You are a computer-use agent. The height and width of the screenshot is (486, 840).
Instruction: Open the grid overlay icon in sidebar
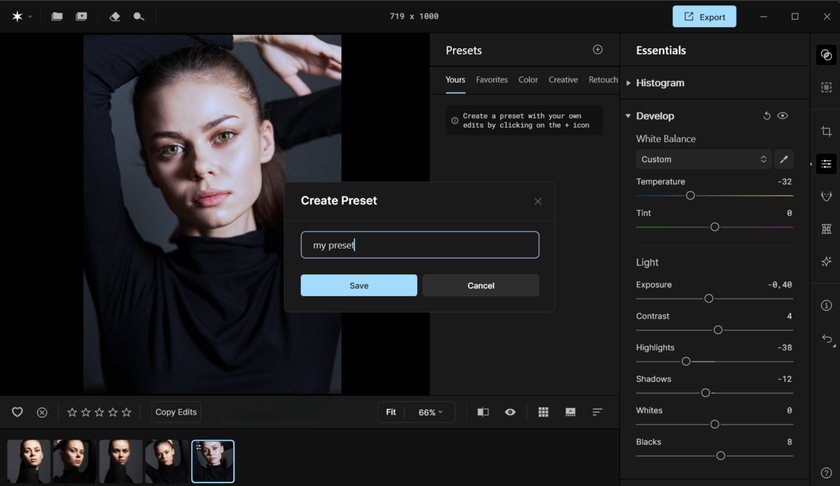(826, 229)
